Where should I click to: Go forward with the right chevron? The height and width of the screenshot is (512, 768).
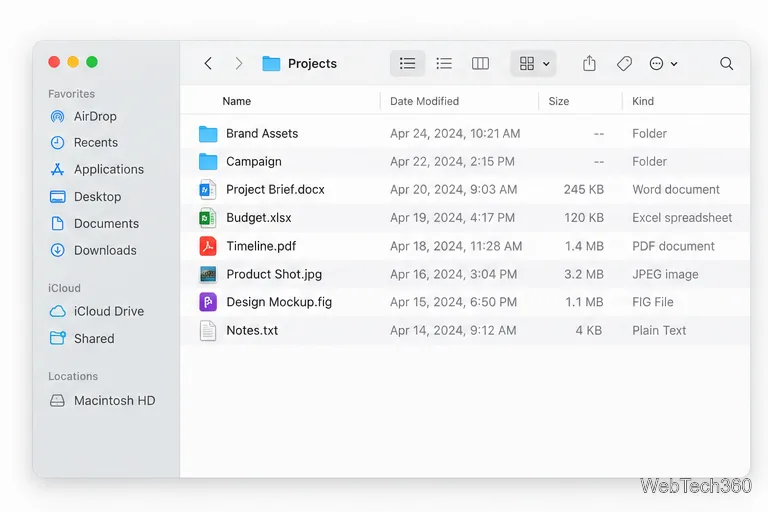(x=239, y=63)
